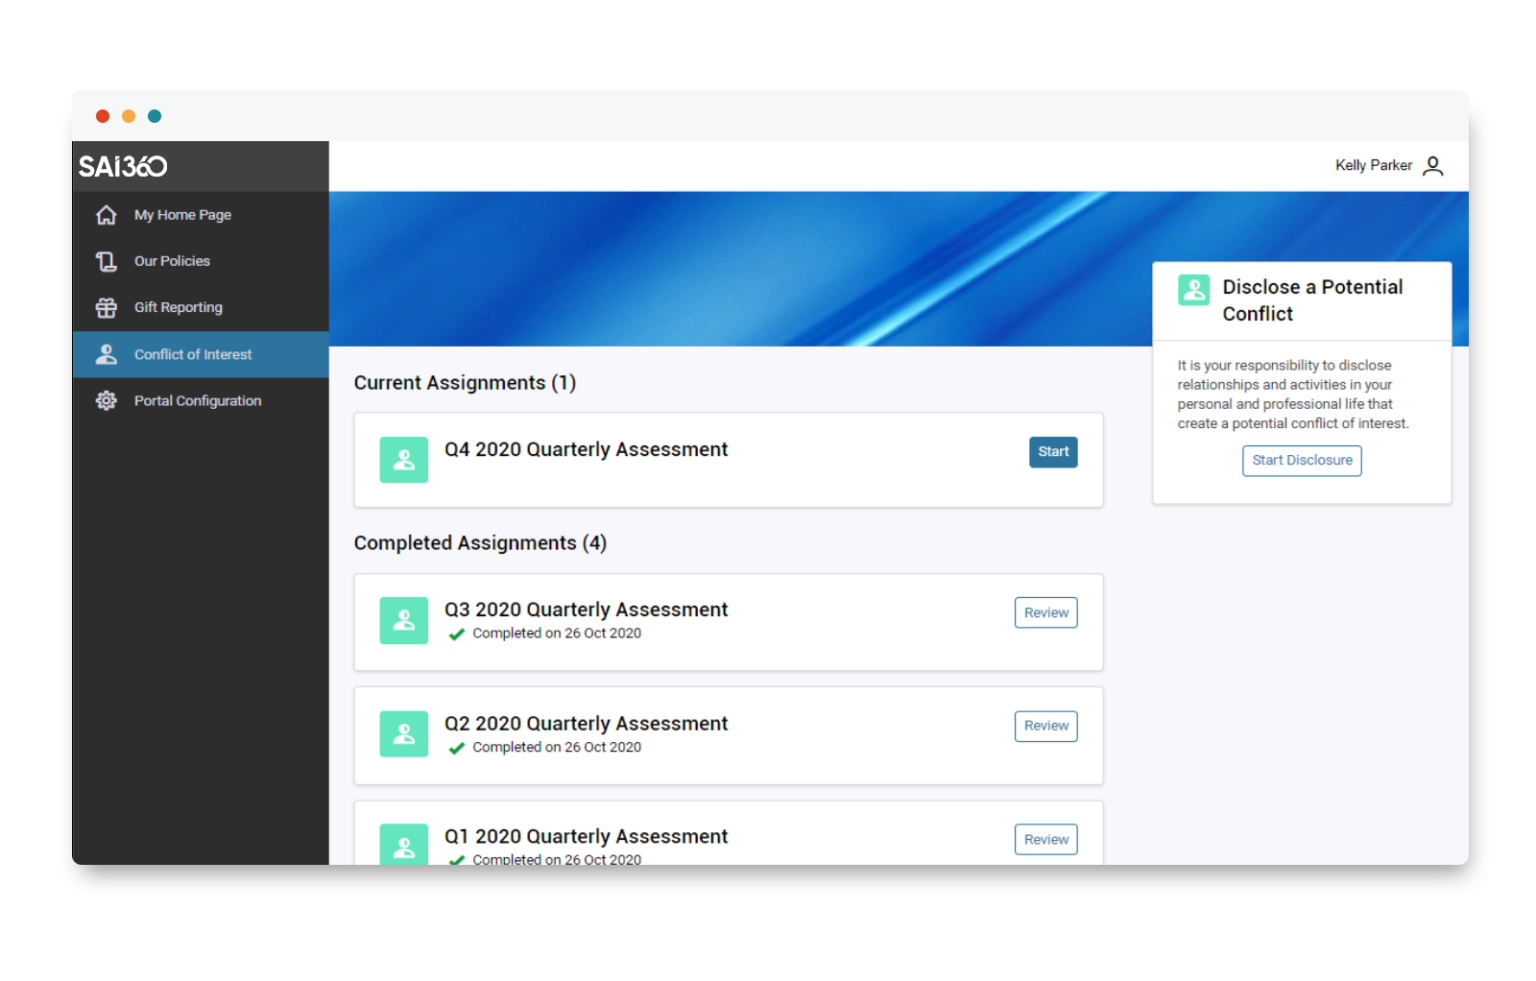Click the Kelly Parker username text
This screenshot has height=981, width=1536.
click(1372, 165)
